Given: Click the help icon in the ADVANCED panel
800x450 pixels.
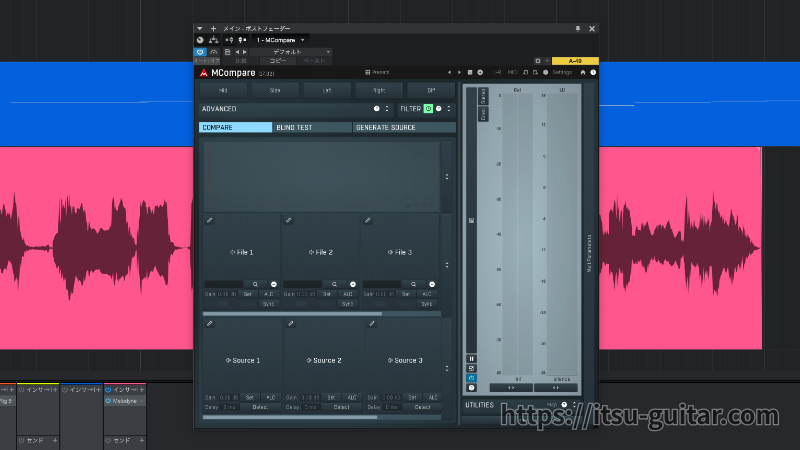Looking at the screenshot, I should tap(377, 109).
